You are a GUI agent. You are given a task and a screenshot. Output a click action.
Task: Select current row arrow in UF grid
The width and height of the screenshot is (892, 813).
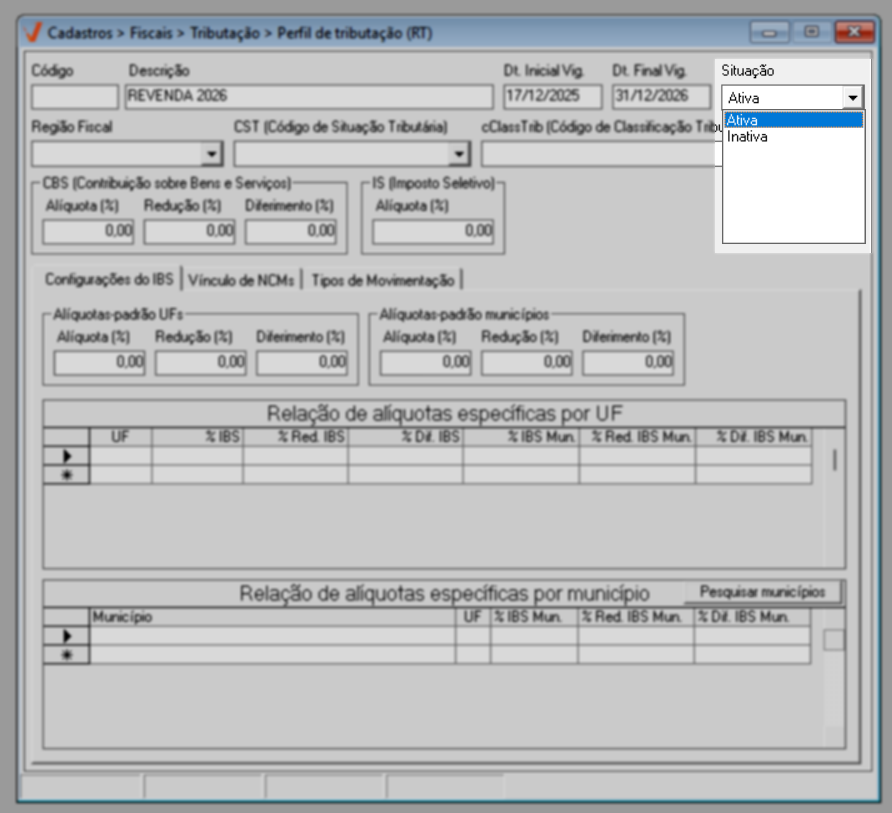pos(67,456)
